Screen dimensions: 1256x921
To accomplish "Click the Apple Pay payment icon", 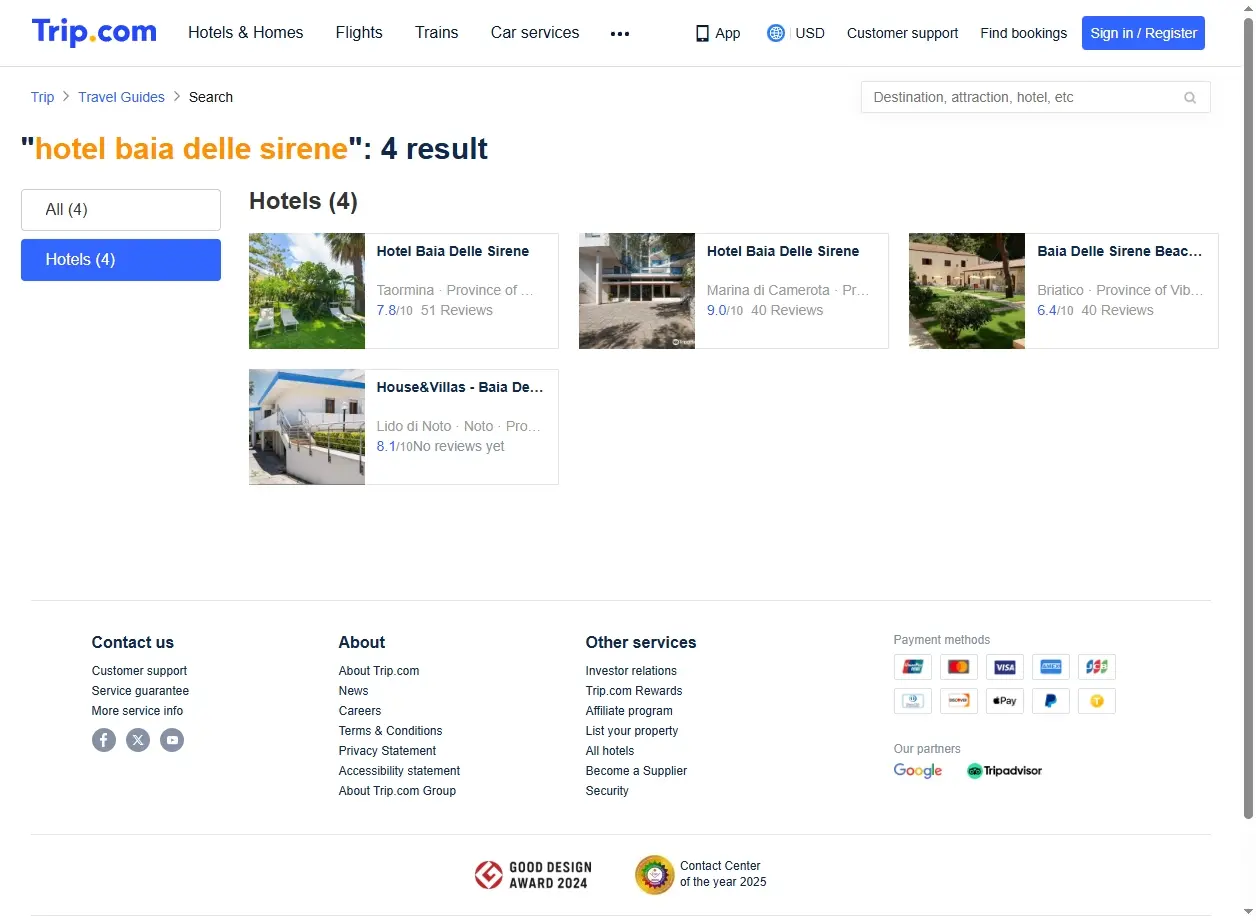I will click(1004, 701).
